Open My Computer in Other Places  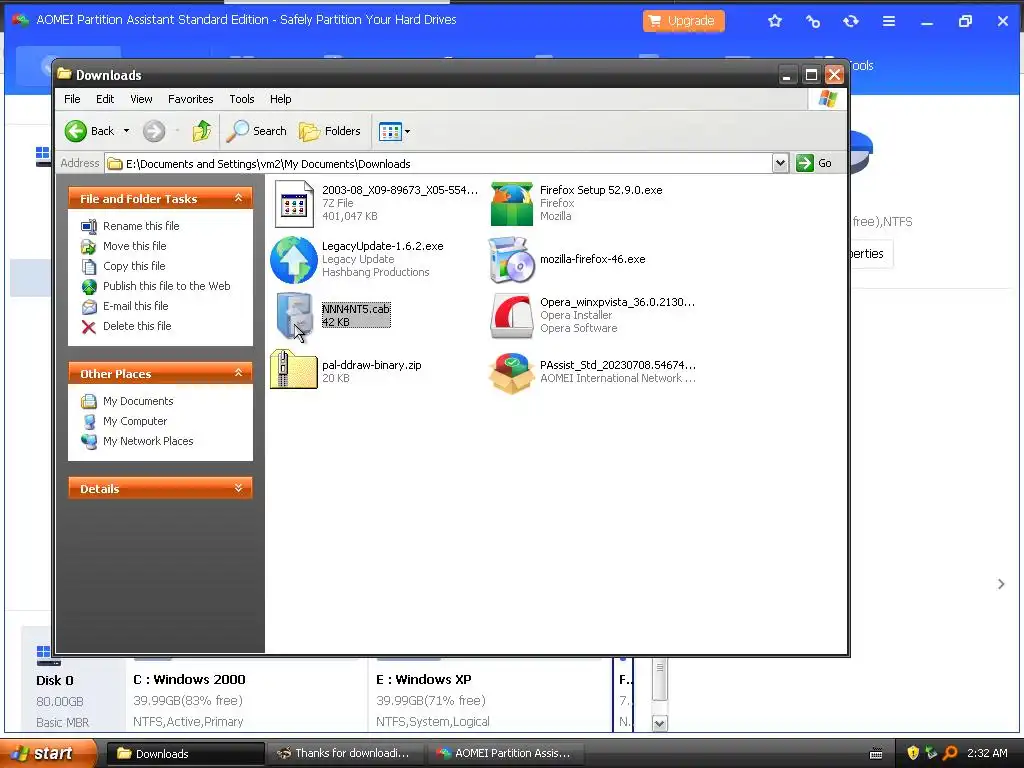[135, 421]
